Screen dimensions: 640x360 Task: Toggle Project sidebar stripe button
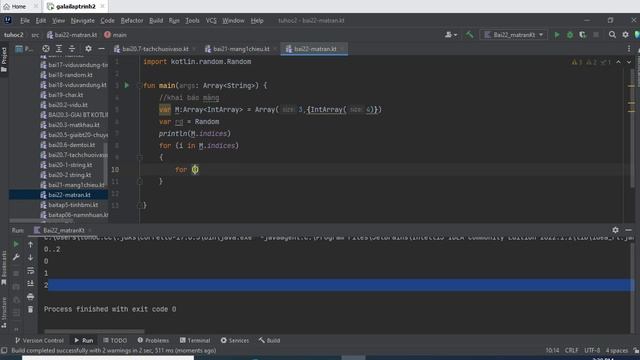(x=4, y=60)
